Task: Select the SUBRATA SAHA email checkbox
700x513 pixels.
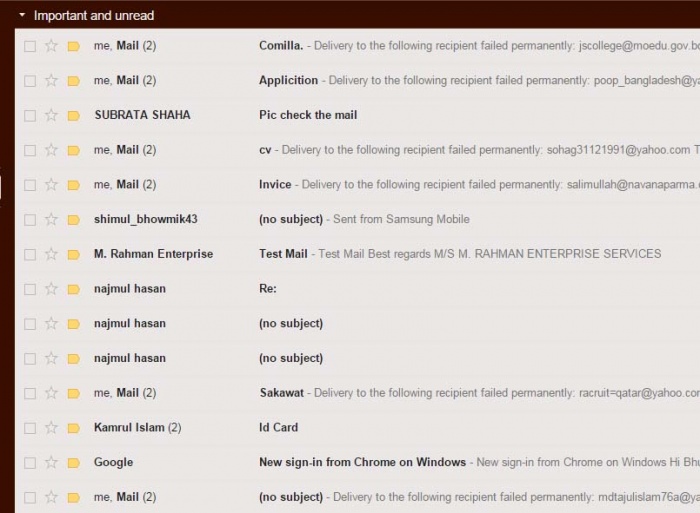Action: coord(30,115)
